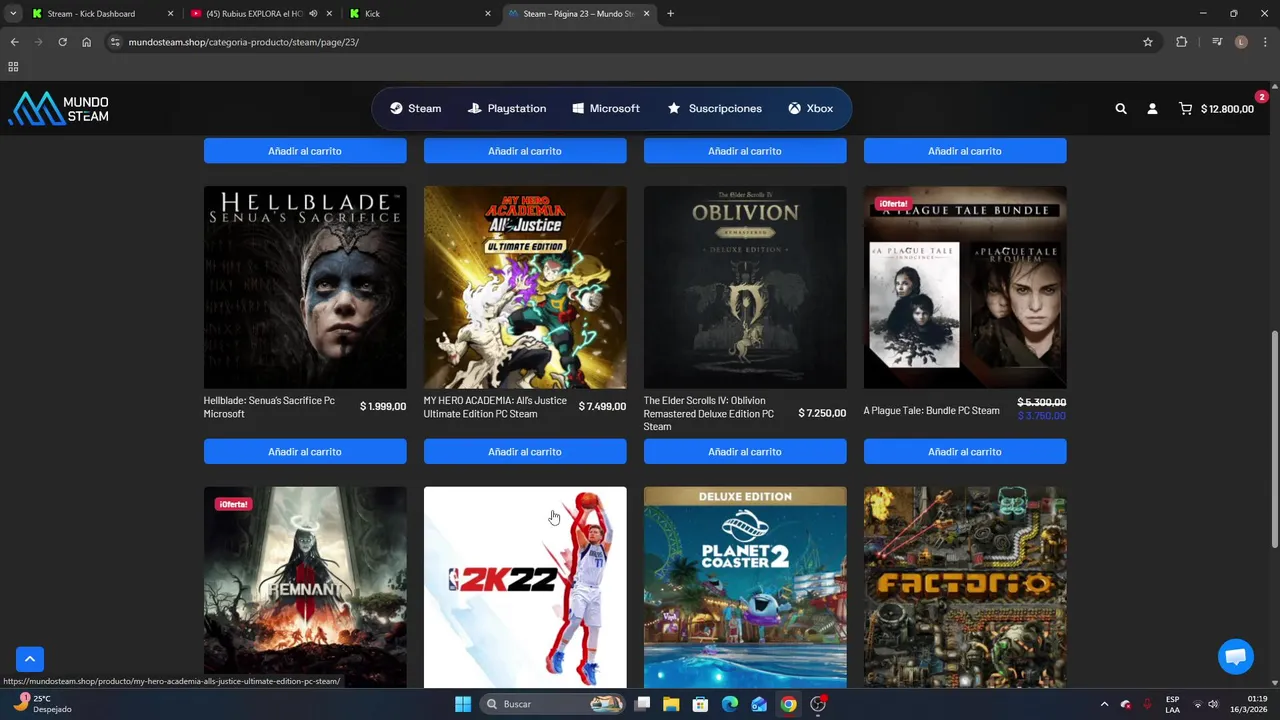Open the Microsoft category menu
This screenshot has height=720, width=1280.
pos(606,109)
